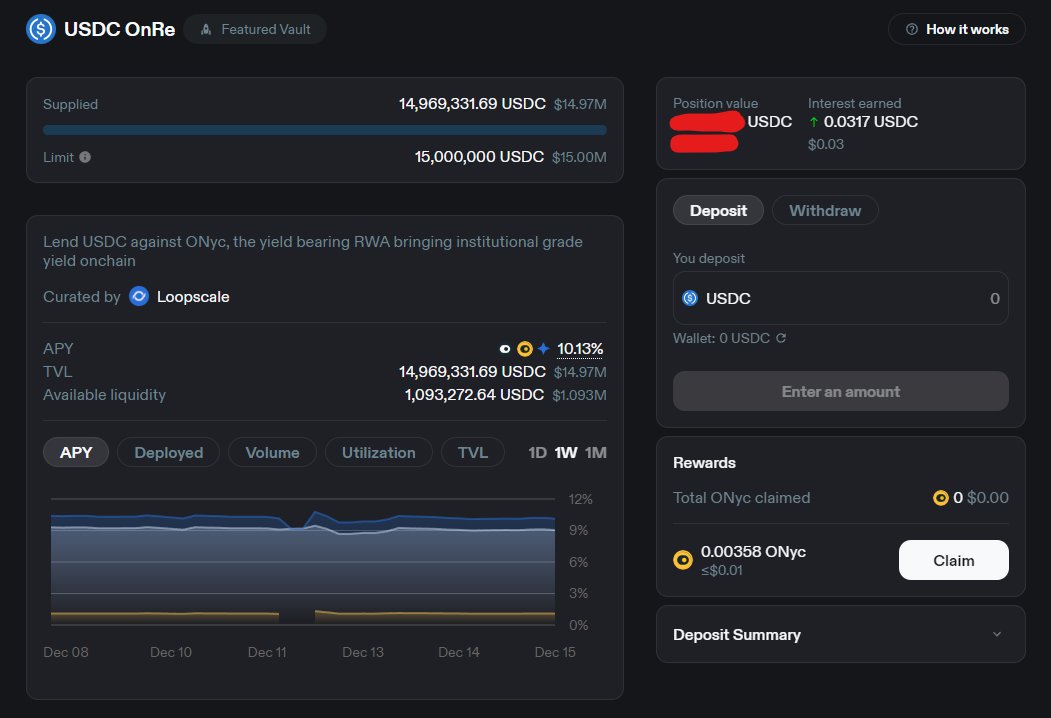Screen dimensions: 1051x718
Task: Click the USDC token icon in deposit field
Action: pyautogui.click(x=690, y=298)
